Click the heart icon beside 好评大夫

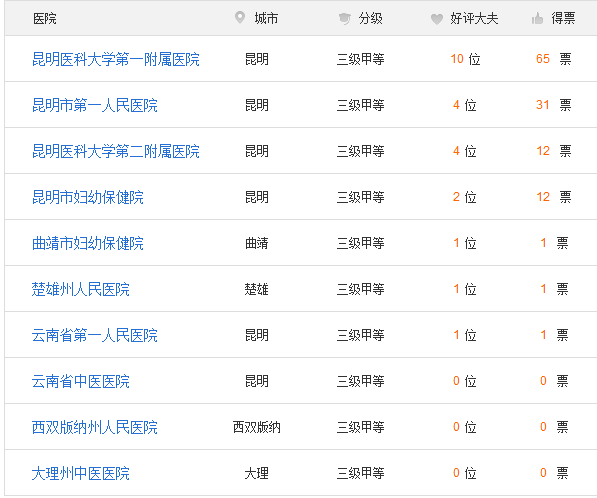pos(436,19)
